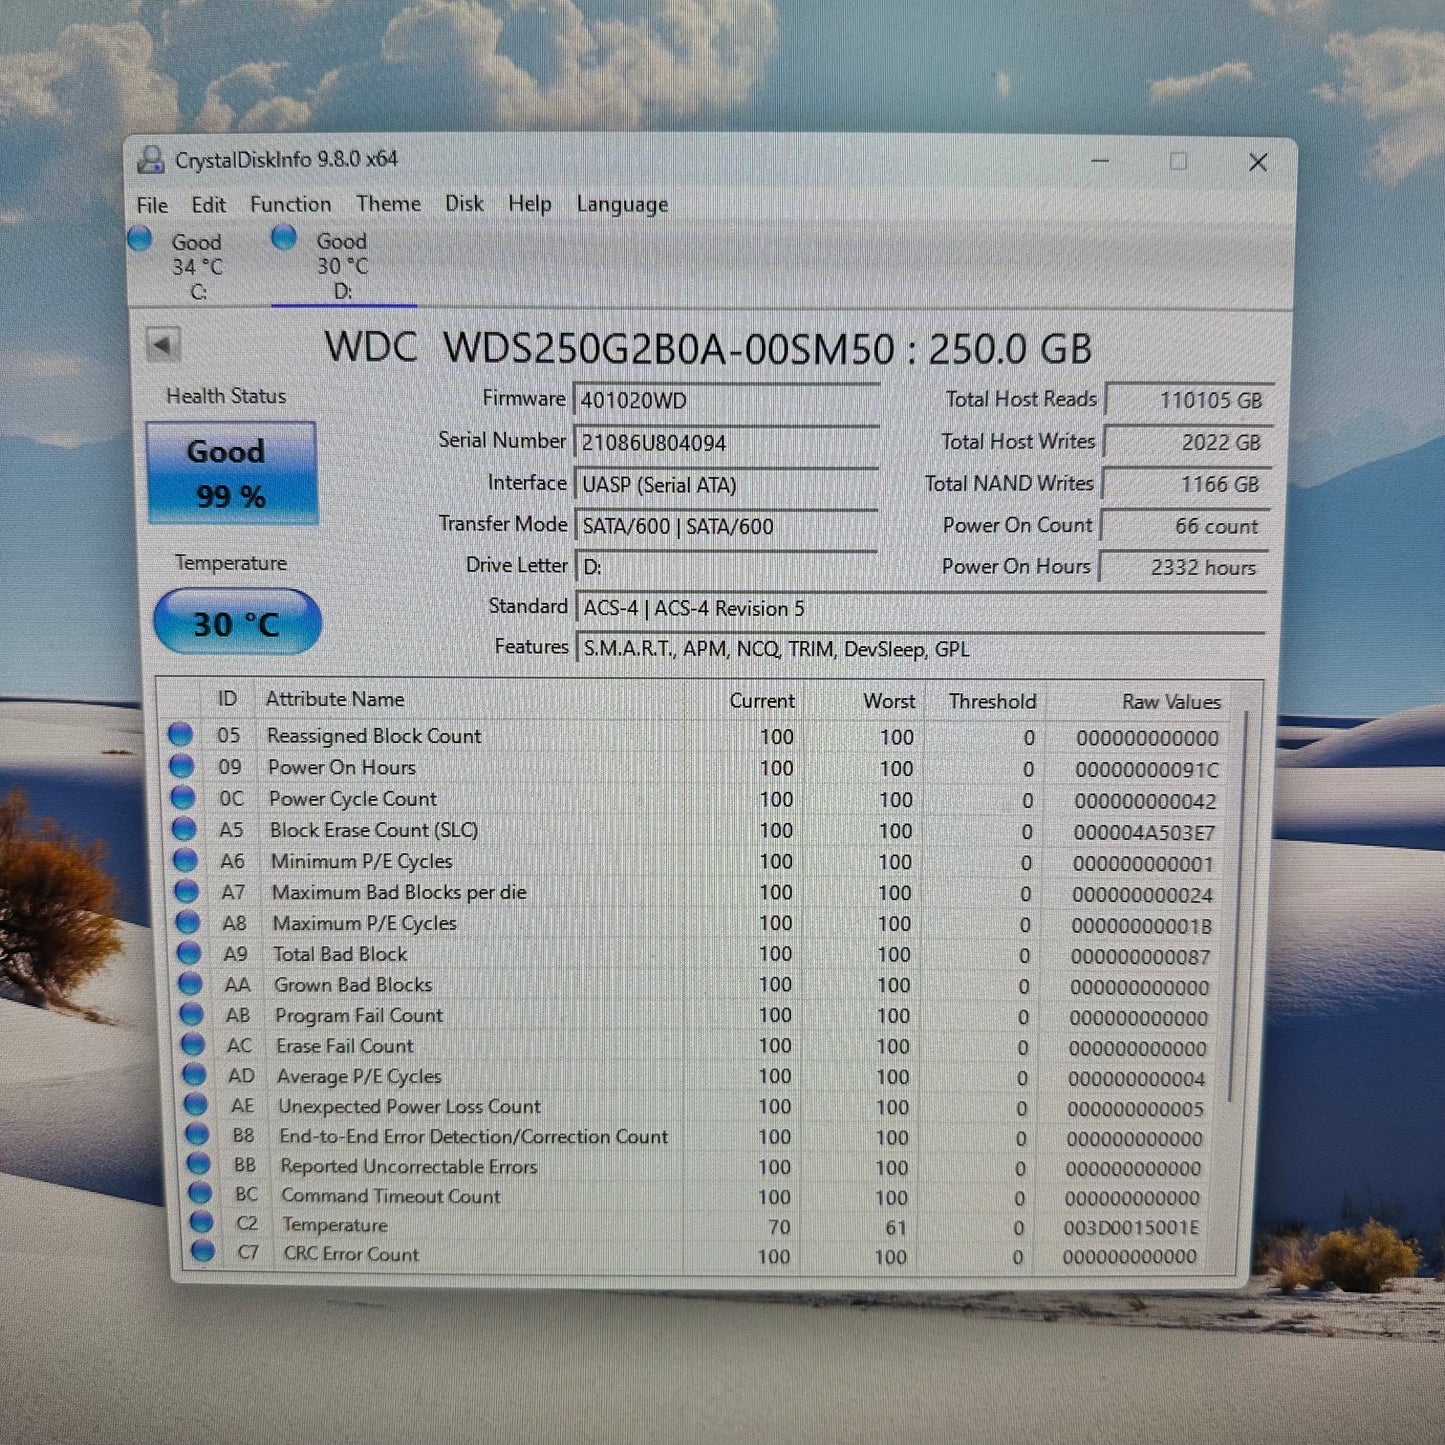This screenshot has height=1445, width=1445.
Task: Click status orb for Erase Fail Count
Action: [193, 1044]
